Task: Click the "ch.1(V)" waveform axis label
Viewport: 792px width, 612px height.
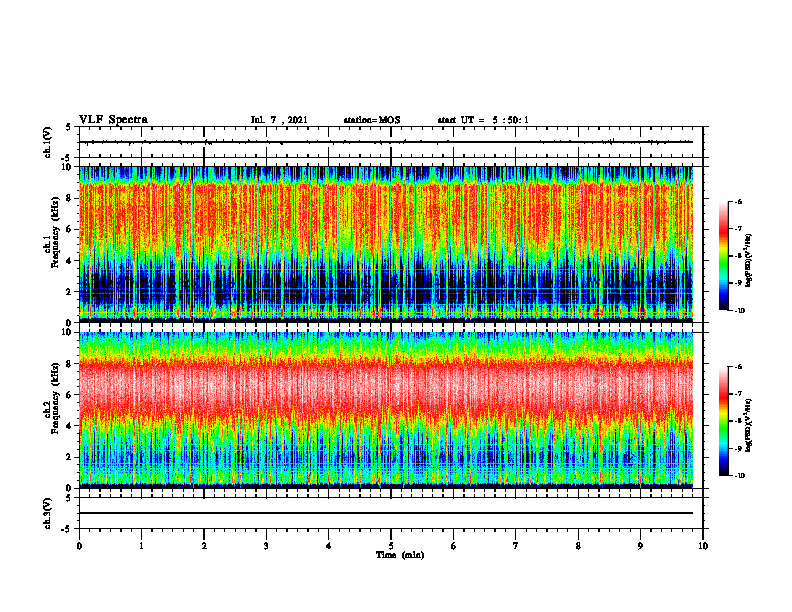Action: point(48,142)
